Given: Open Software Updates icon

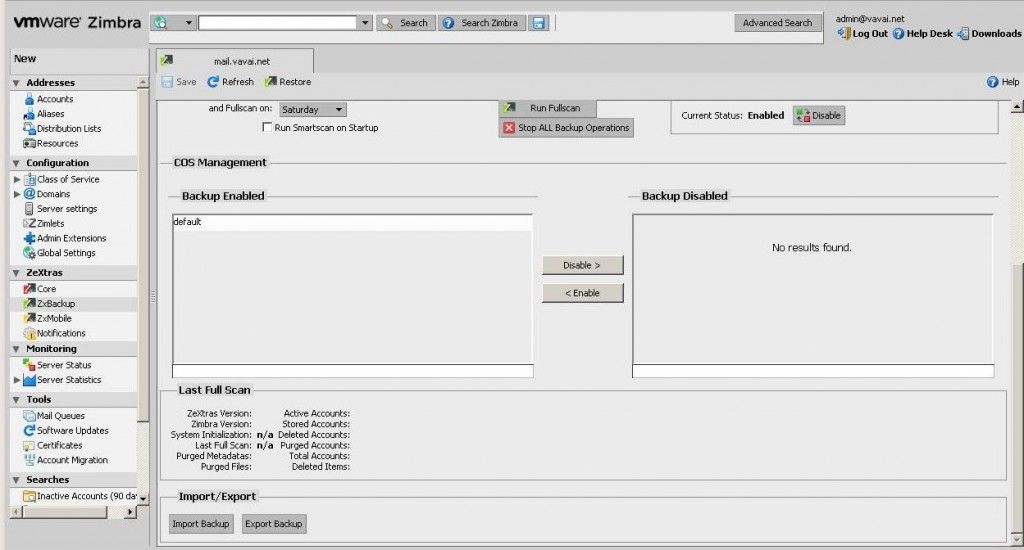Looking at the screenshot, I should tap(29, 430).
